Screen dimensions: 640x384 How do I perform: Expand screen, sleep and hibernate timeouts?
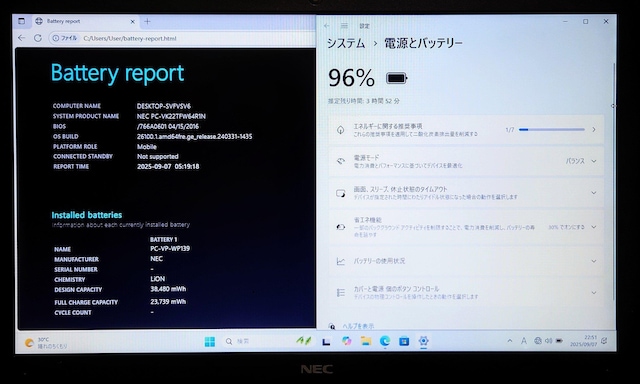tap(466, 193)
